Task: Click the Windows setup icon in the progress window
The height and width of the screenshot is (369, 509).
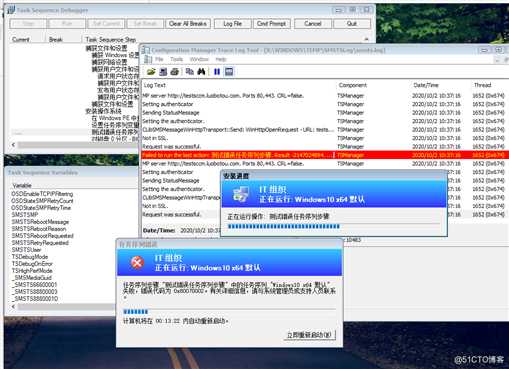Action: (x=241, y=194)
